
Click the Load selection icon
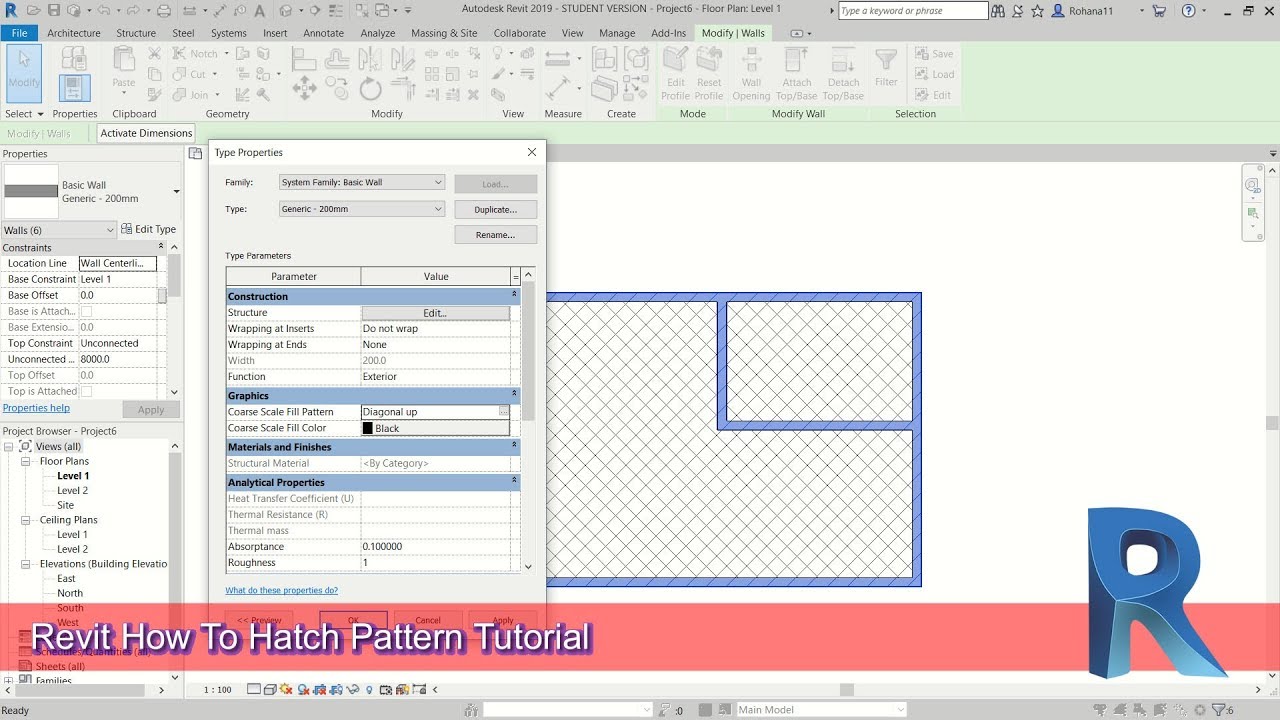(x=933, y=74)
